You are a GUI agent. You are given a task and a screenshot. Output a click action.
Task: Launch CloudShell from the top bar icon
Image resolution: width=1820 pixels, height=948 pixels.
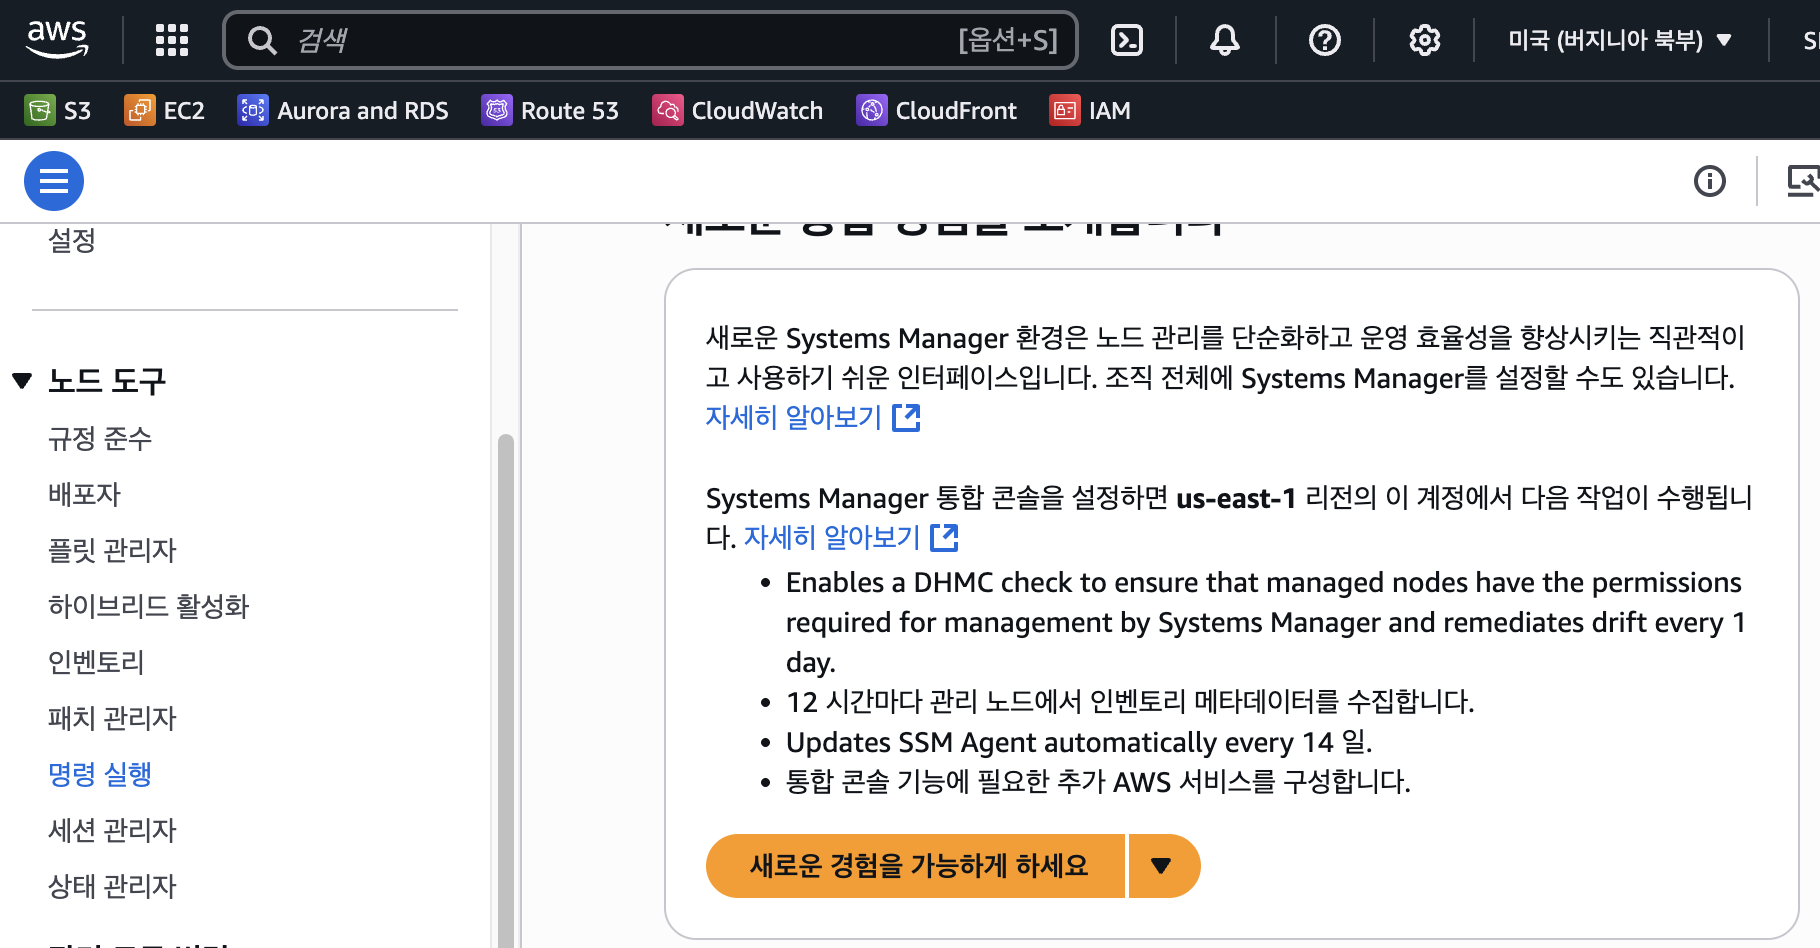coord(1127,40)
